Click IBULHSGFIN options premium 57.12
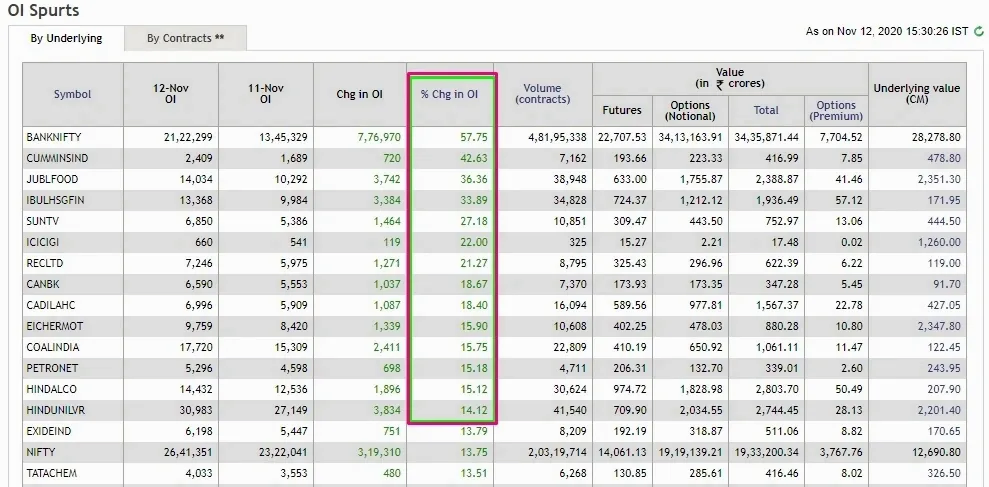 (x=849, y=200)
